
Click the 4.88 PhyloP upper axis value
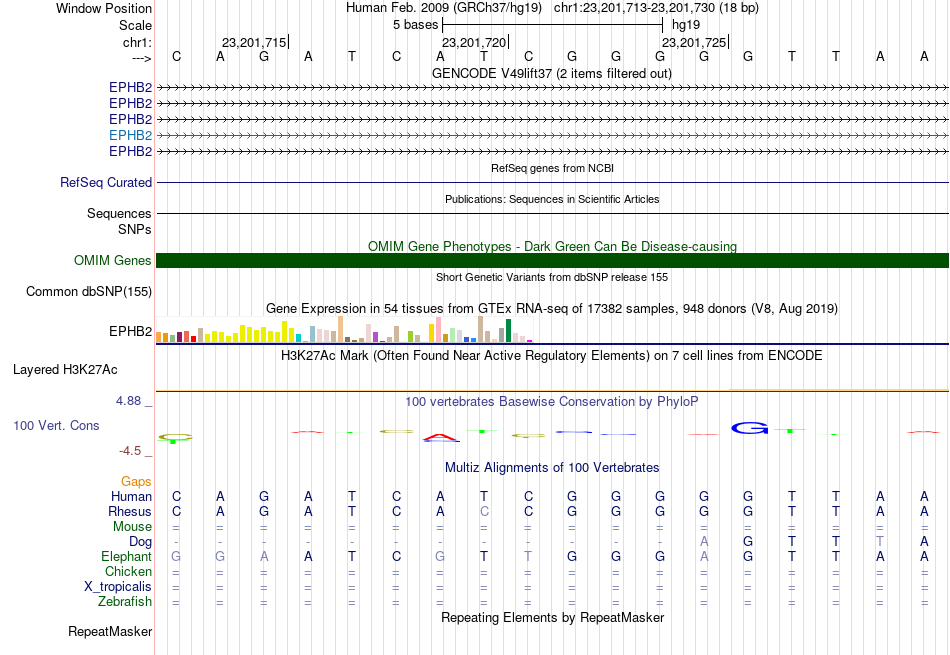click(128, 401)
